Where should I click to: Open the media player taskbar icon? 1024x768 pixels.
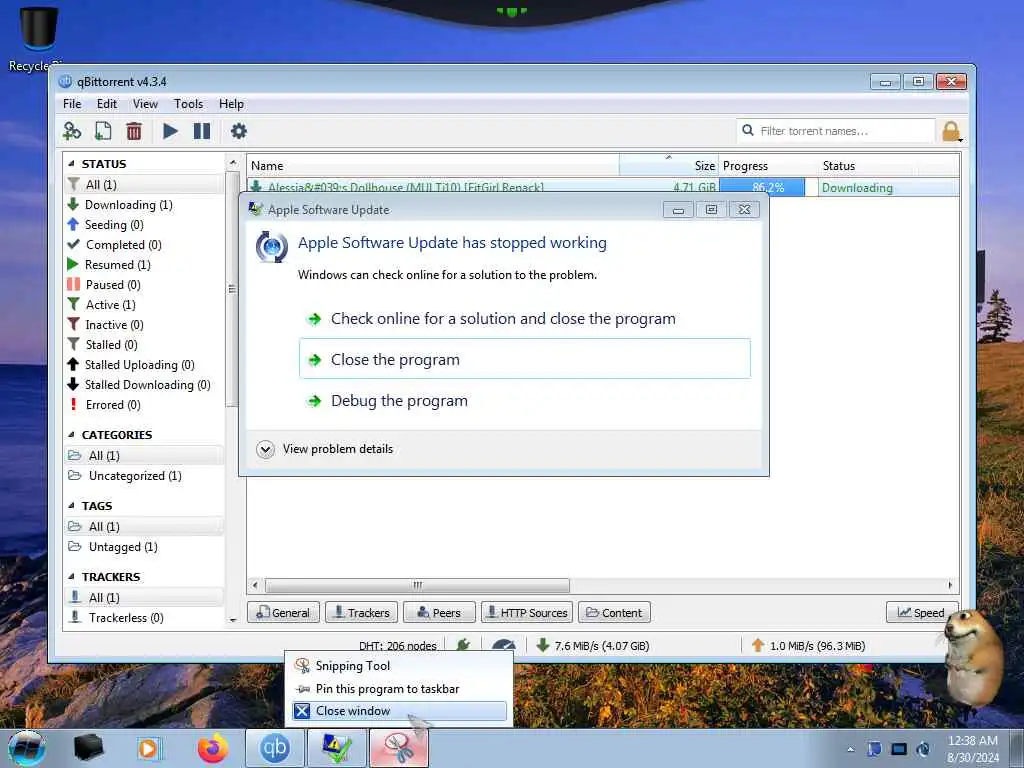pyautogui.click(x=149, y=748)
